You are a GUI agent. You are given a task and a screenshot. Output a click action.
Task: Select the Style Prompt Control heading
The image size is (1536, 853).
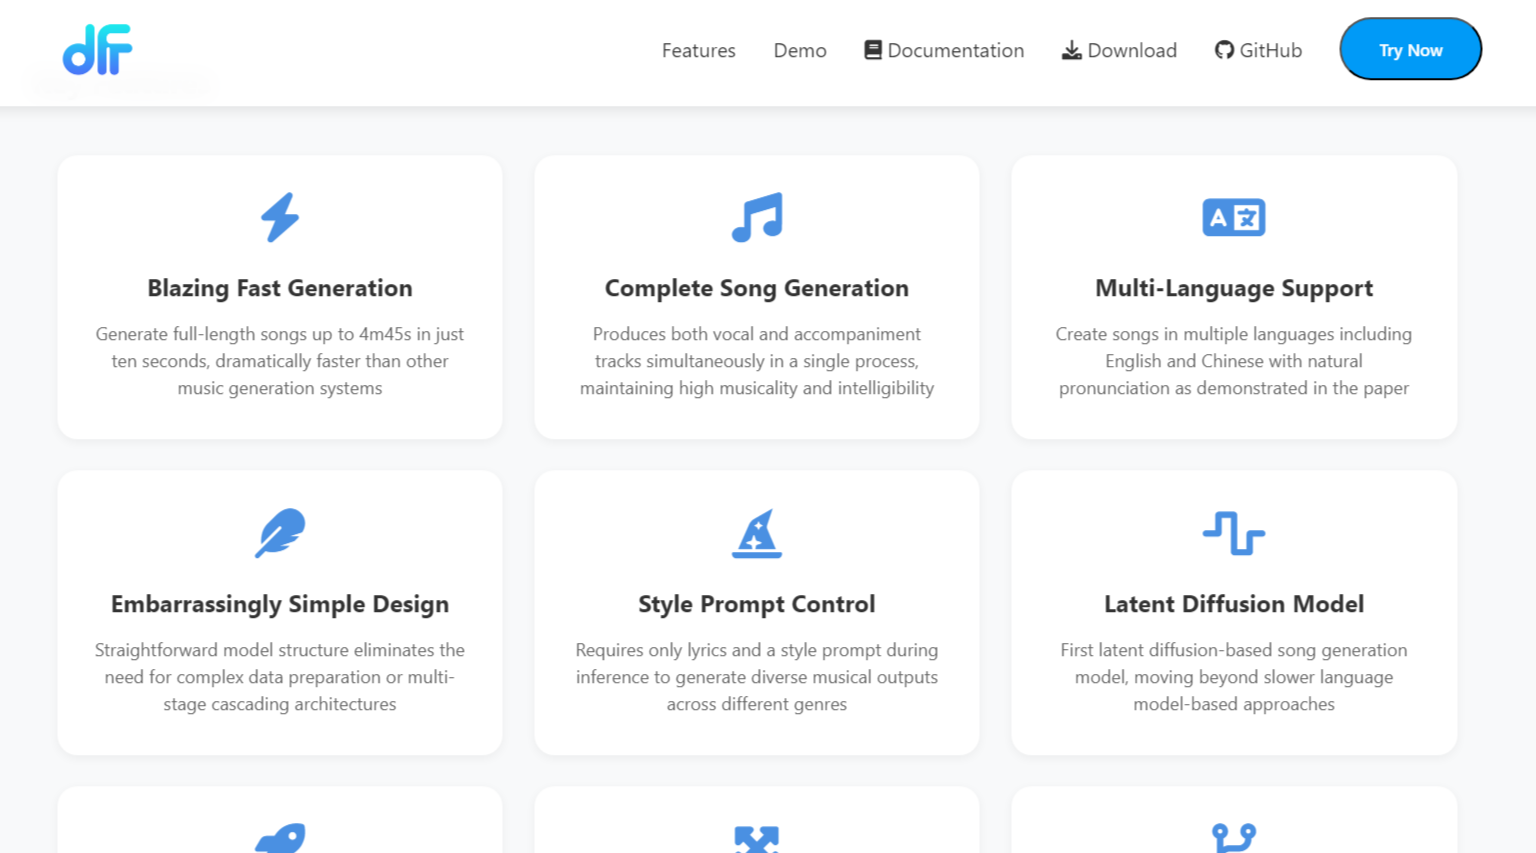(x=757, y=604)
